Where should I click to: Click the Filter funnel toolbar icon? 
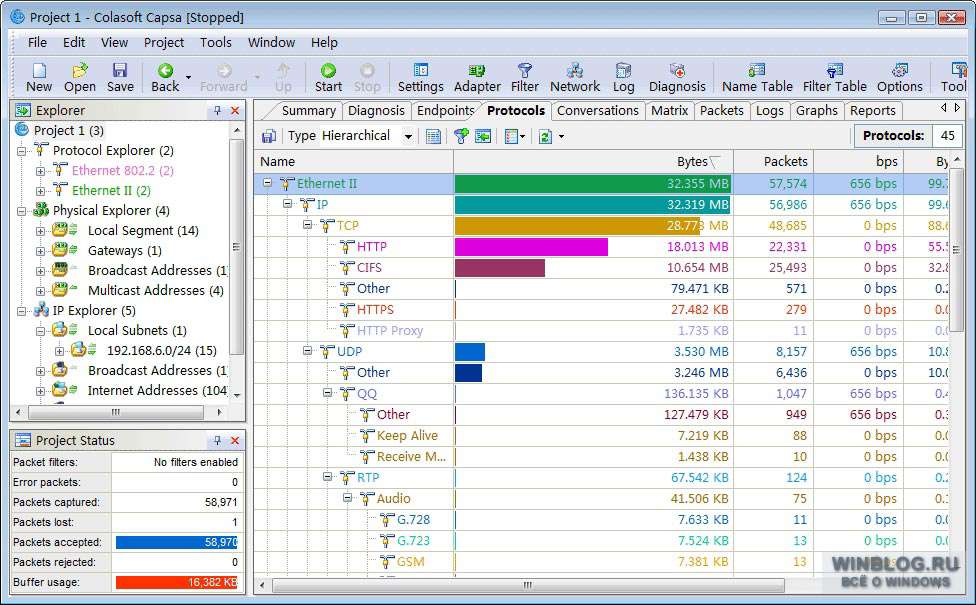tap(525, 71)
